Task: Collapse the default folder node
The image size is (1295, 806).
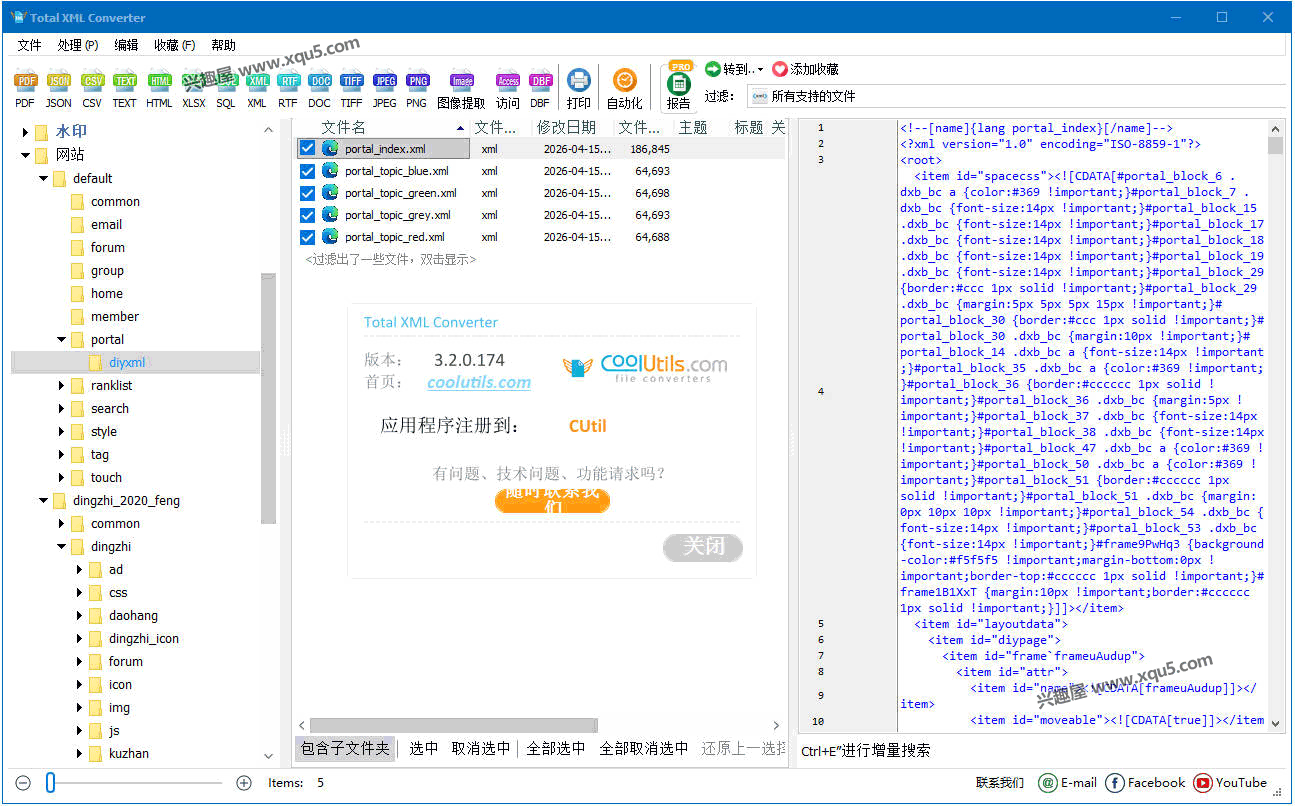Action: (x=44, y=178)
